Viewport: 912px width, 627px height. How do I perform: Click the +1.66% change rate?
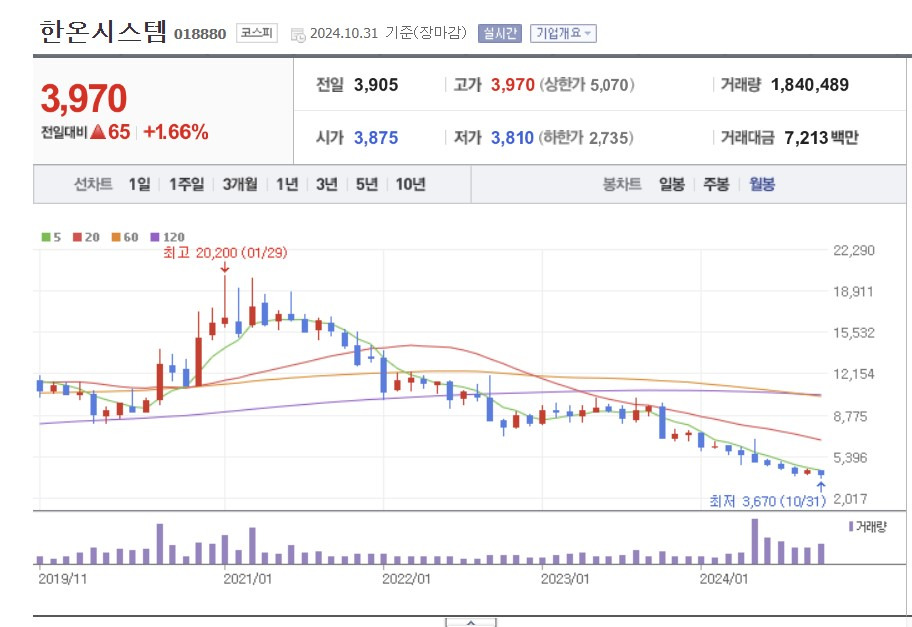(x=176, y=132)
